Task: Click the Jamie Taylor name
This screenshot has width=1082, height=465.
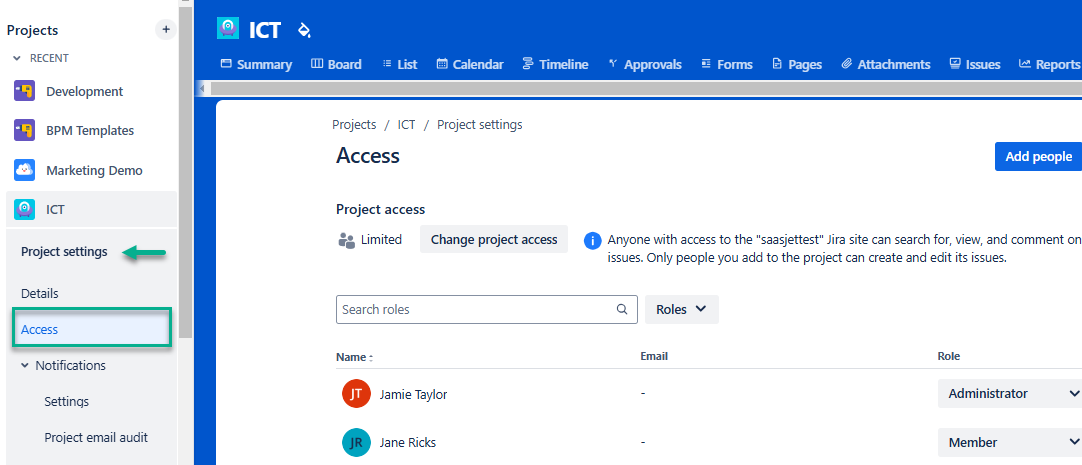Action: tap(413, 395)
